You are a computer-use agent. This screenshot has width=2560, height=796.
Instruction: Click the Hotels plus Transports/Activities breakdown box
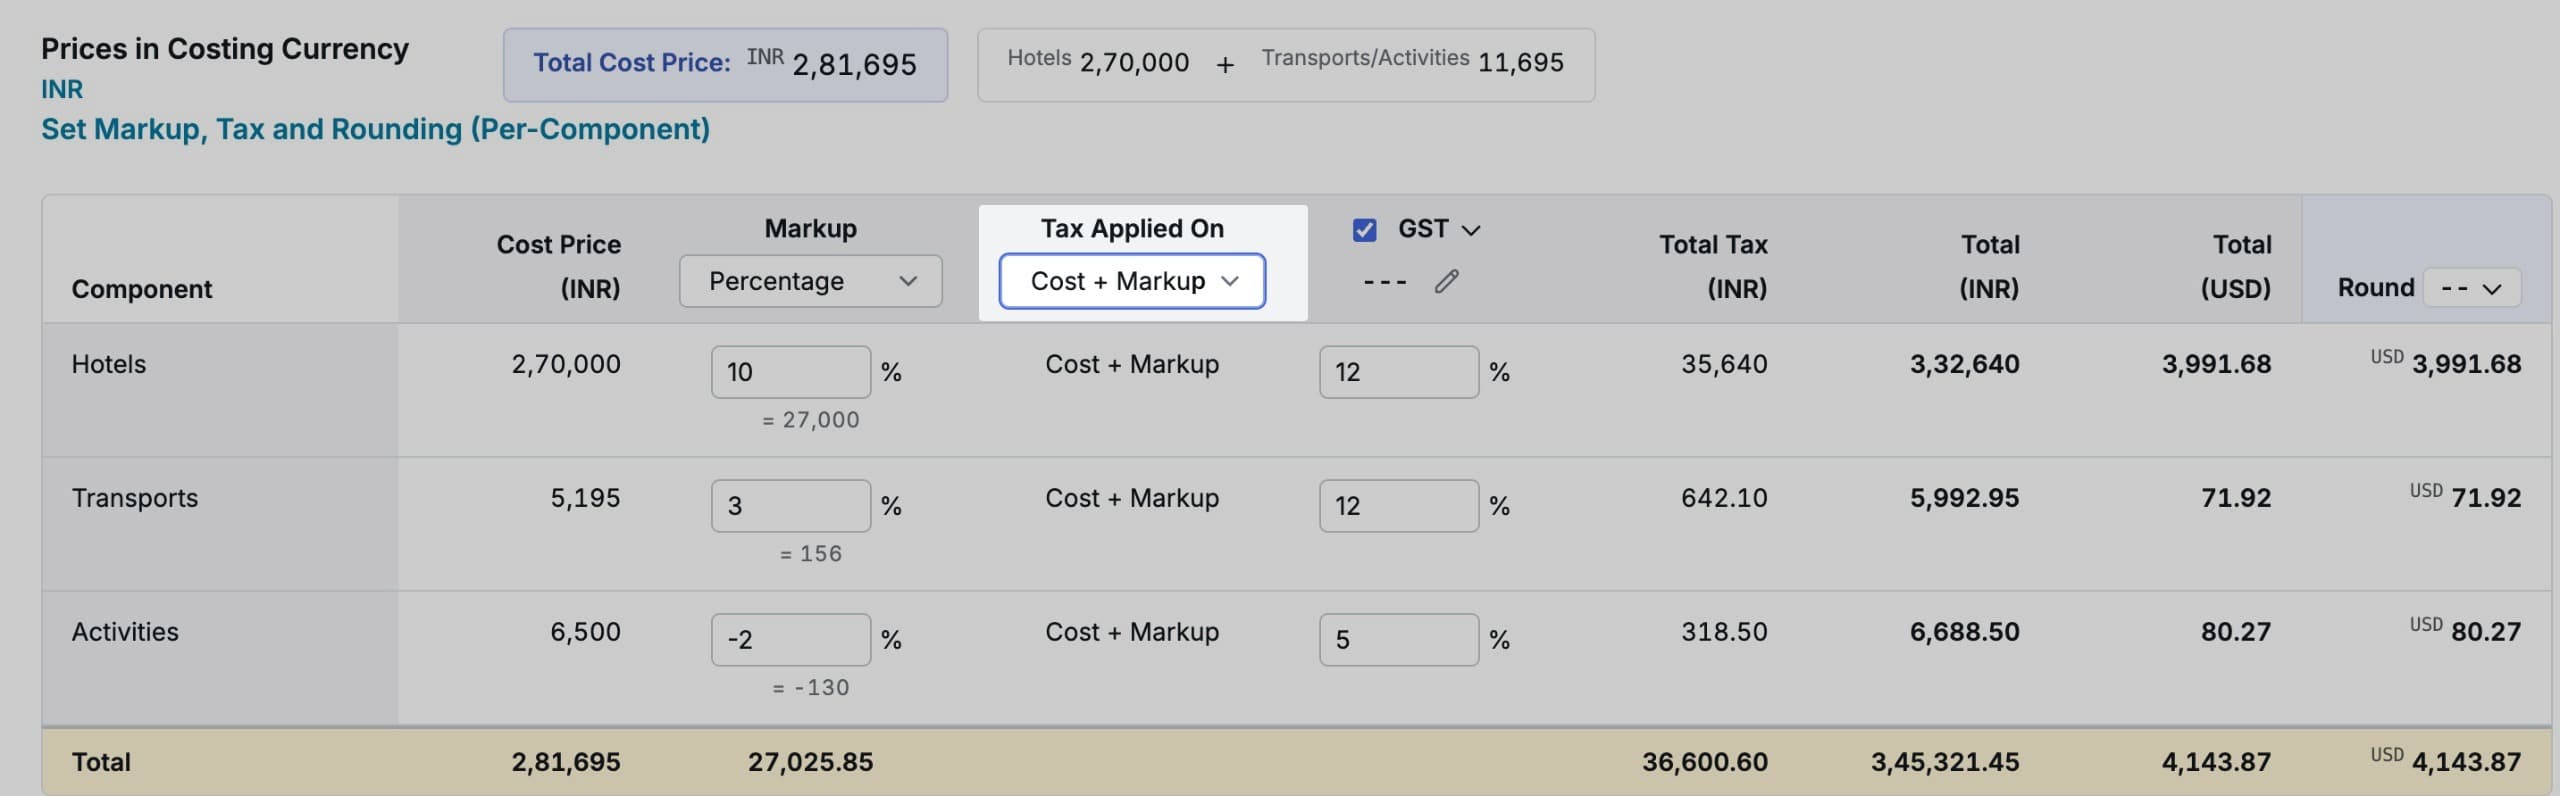pos(1285,65)
